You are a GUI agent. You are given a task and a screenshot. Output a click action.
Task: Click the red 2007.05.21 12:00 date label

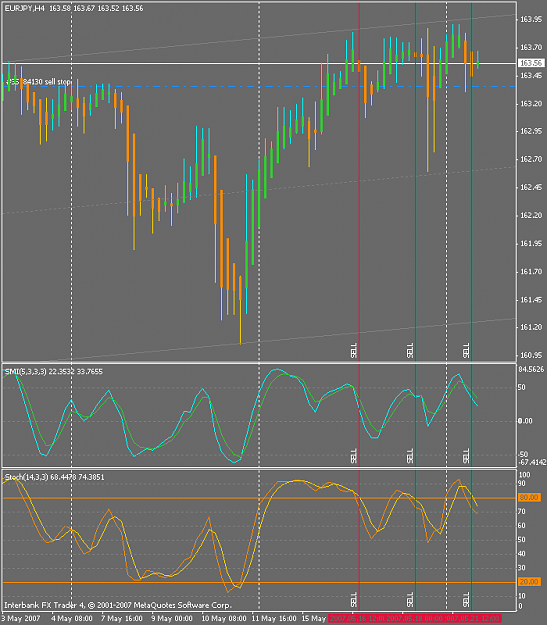point(472,619)
